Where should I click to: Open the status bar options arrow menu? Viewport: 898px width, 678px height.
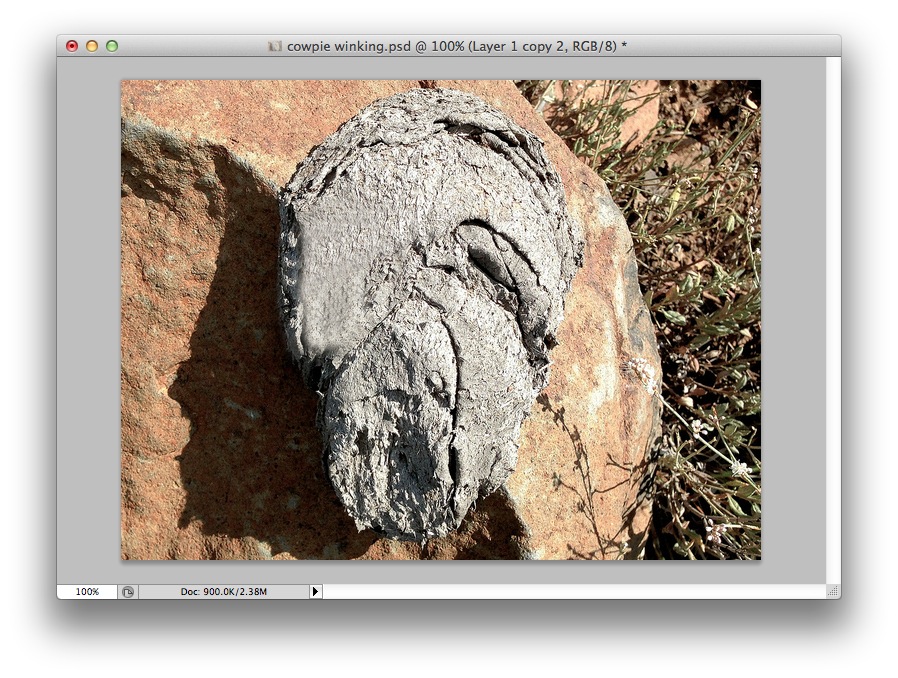pos(315,592)
